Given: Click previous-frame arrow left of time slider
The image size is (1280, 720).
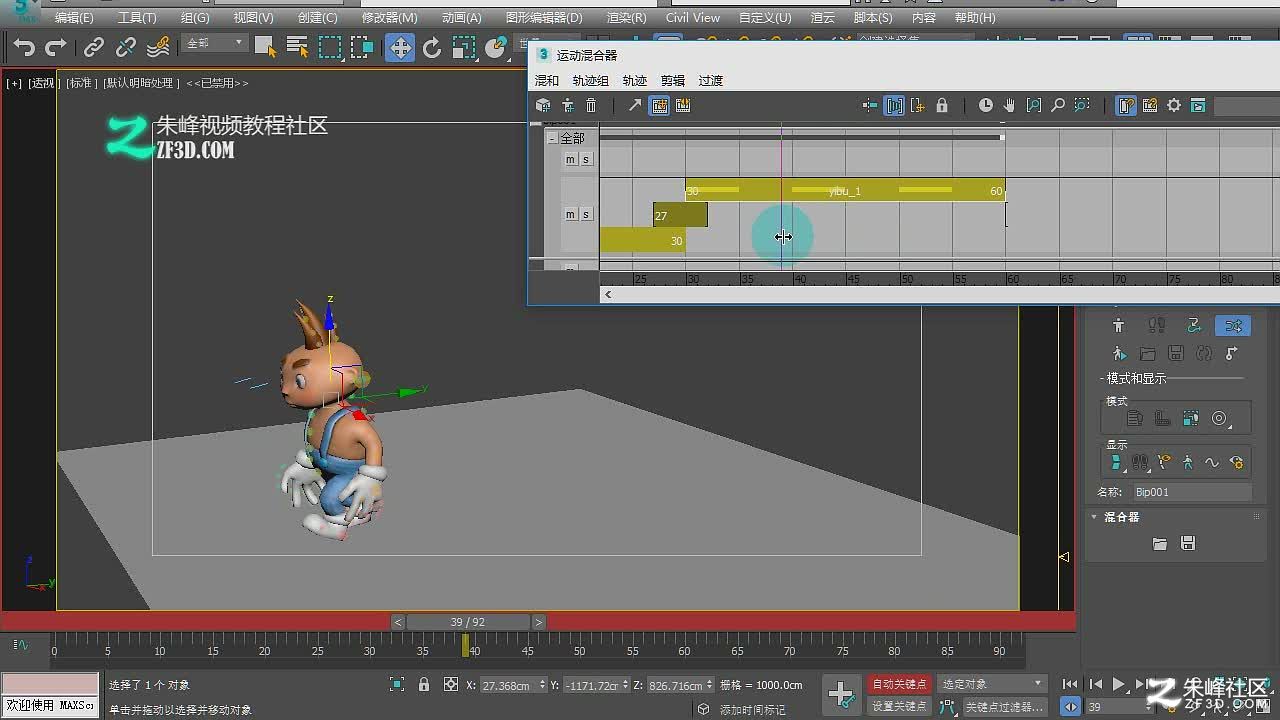Looking at the screenshot, I should 398,622.
